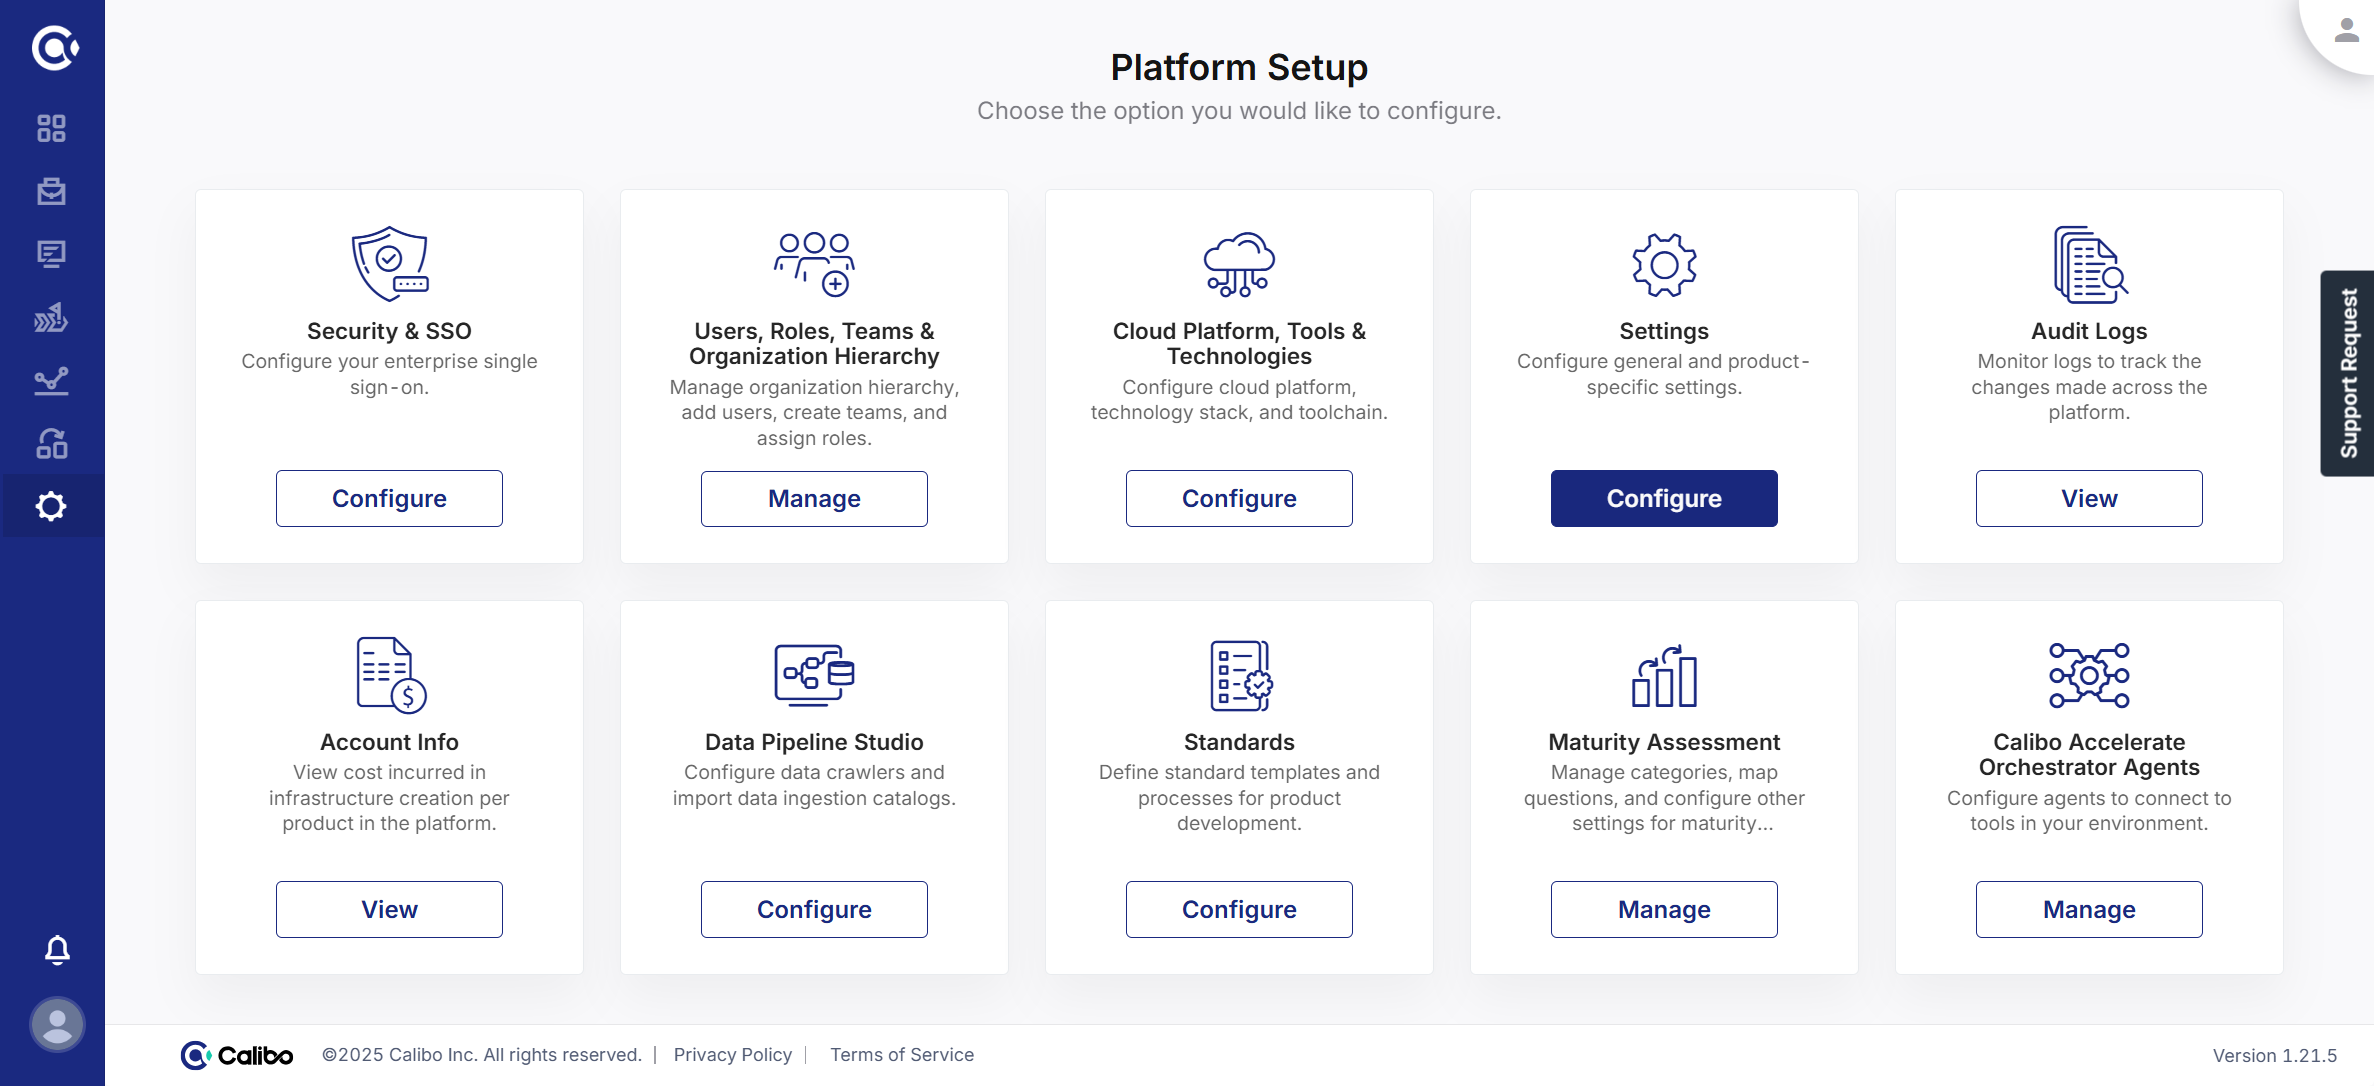The height and width of the screenshot is (1086, 2374).
Task: Open the dashboard grid icon in sidebar
Action: [x=51, y=129]
